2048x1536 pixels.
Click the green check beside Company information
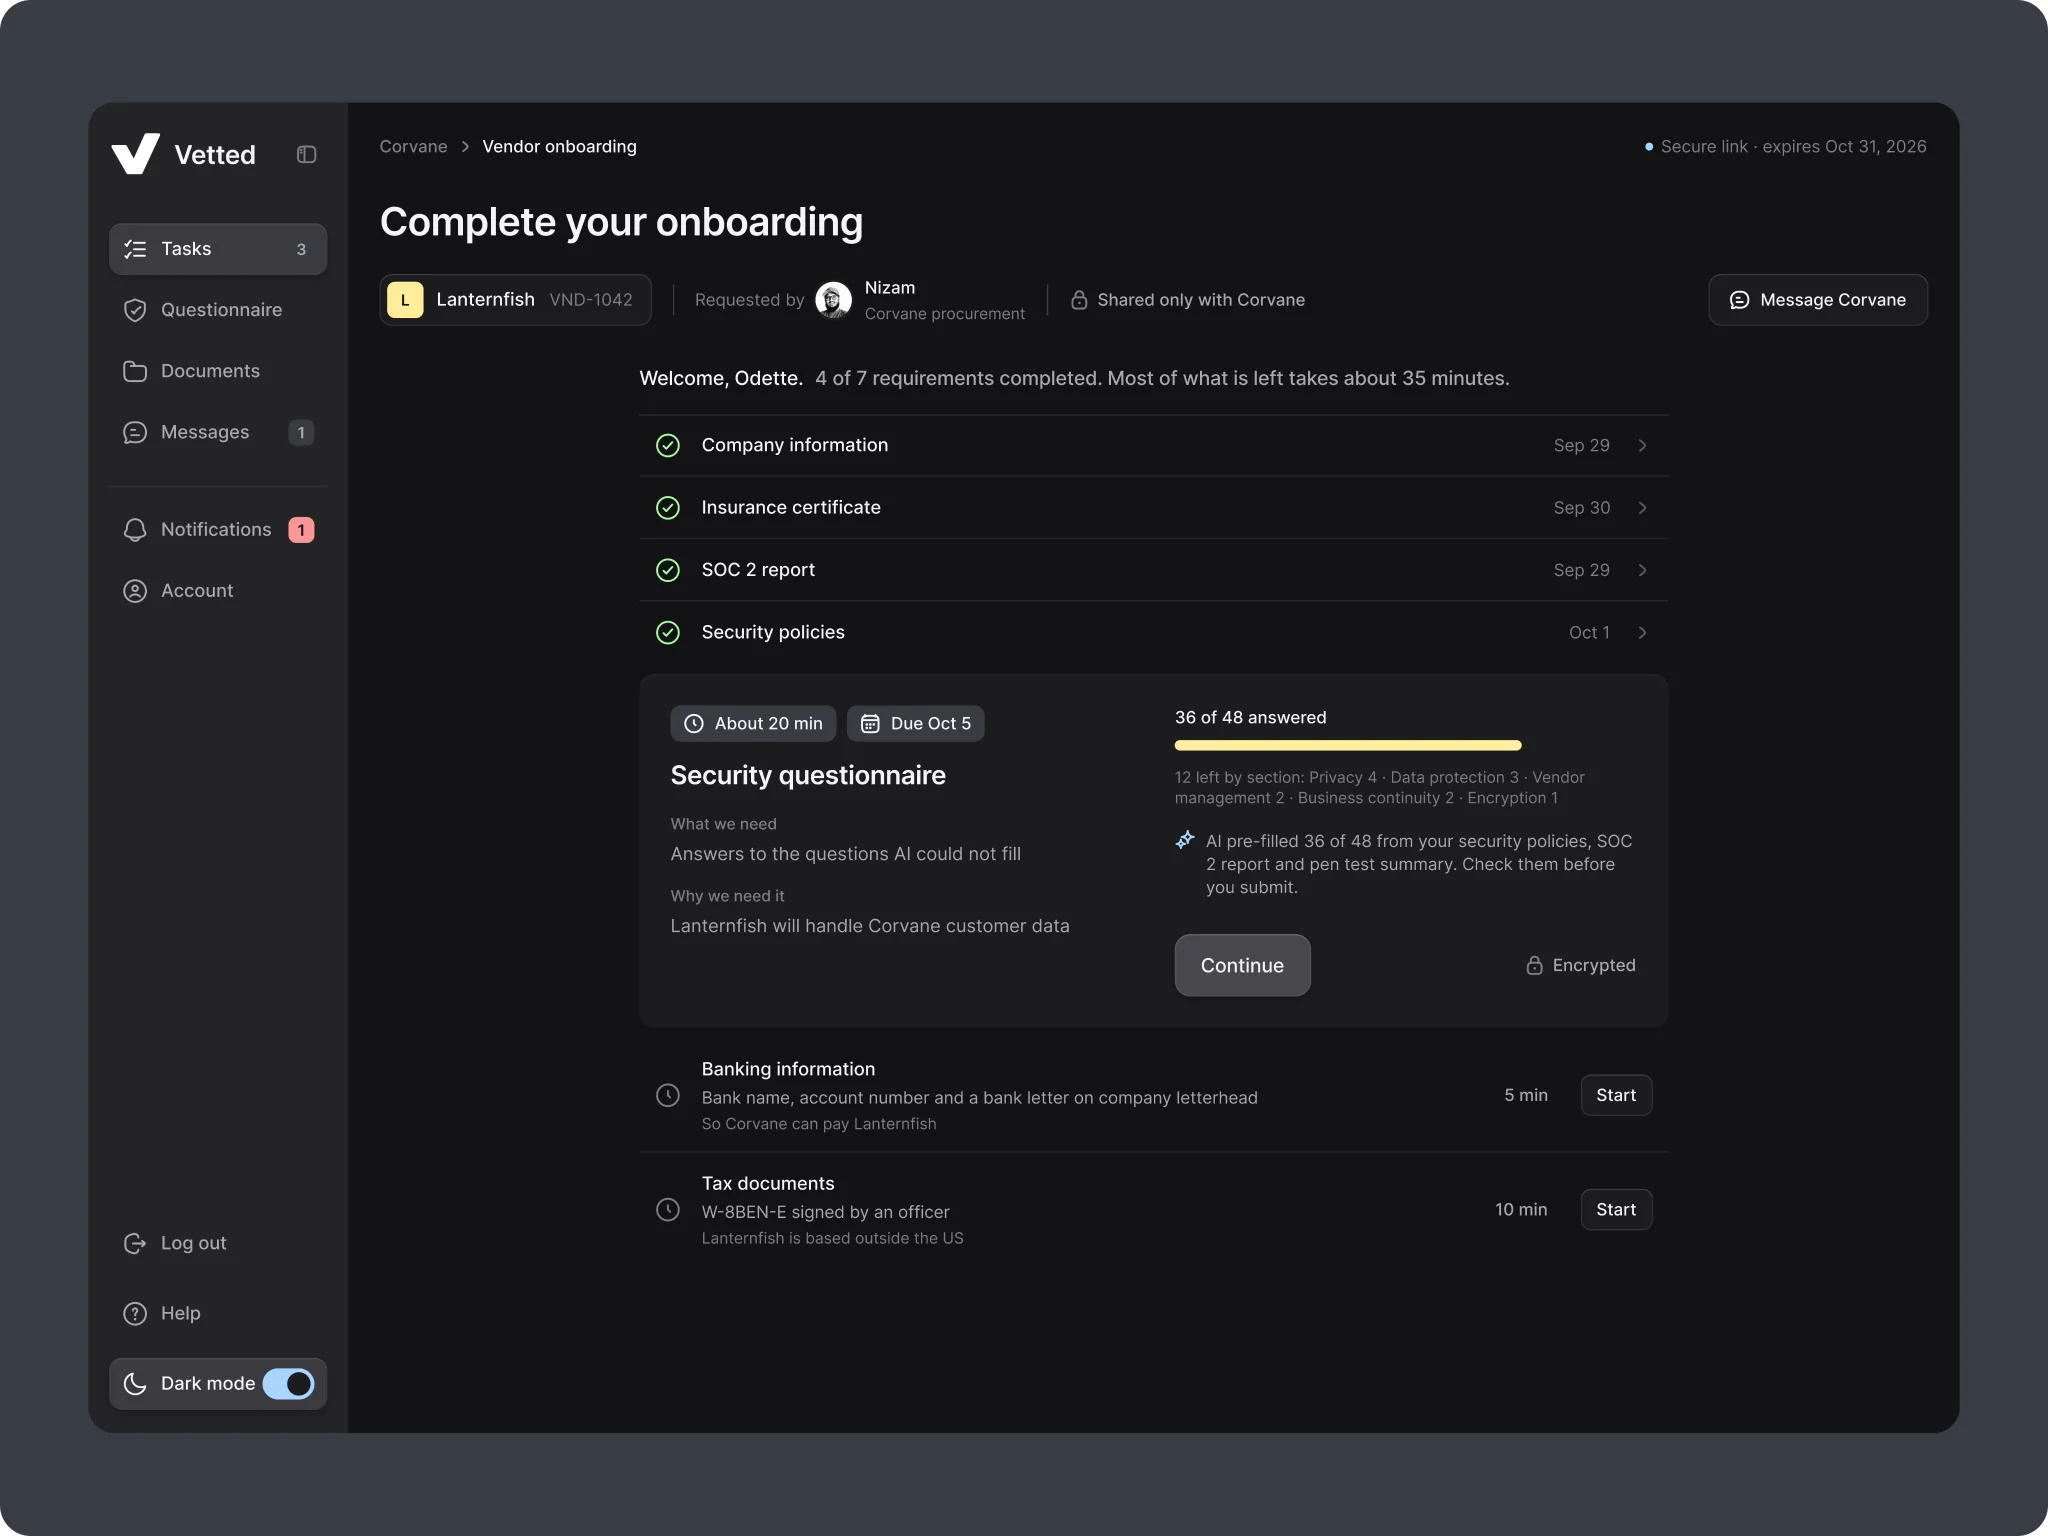point(668,445)
